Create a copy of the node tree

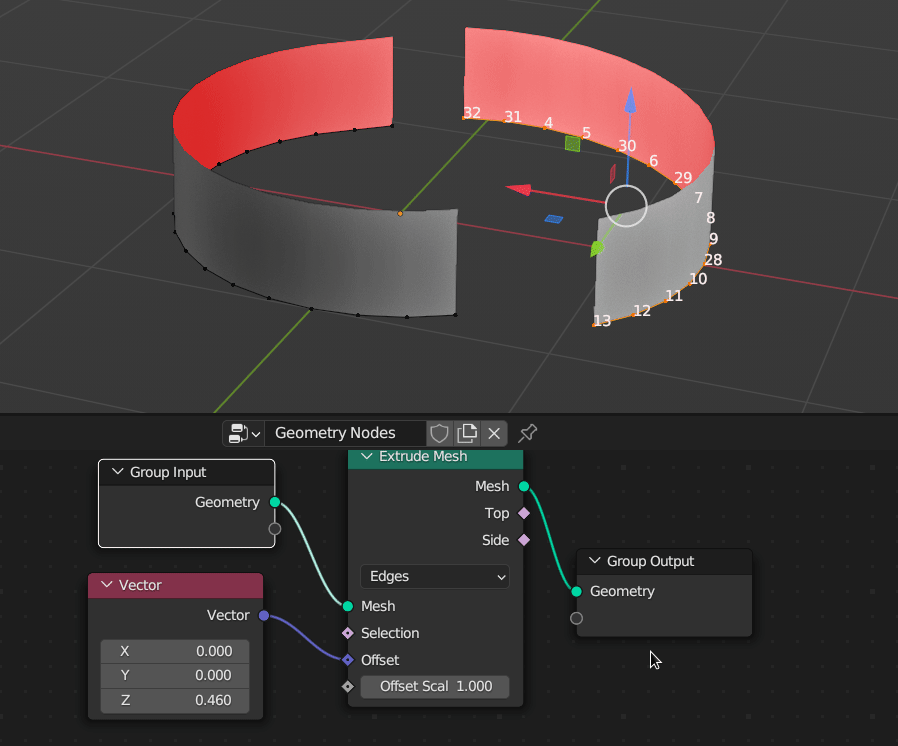(467, 433)
